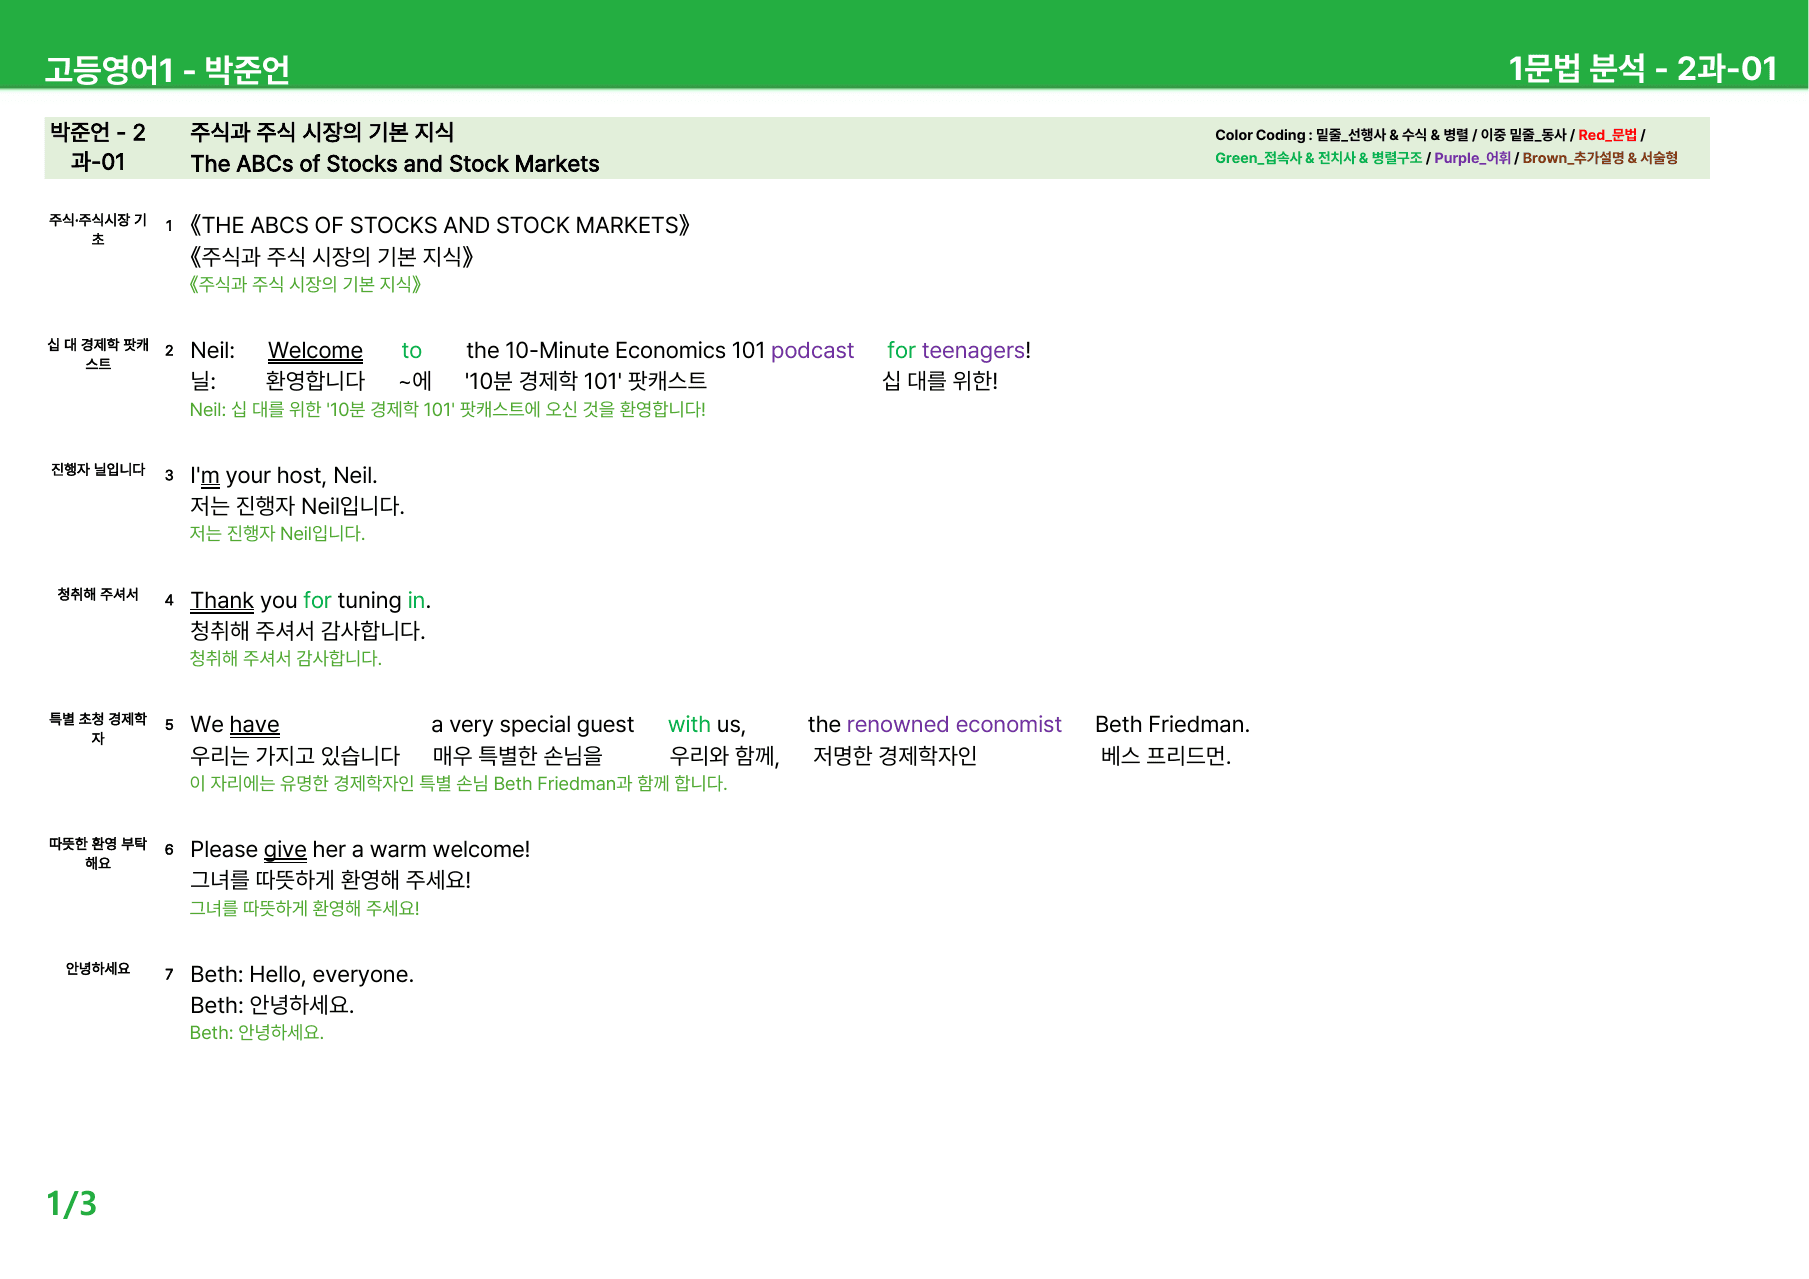Click the header title 고등영어1 - 박준언
The height and width of the screenshot is (1279, 1809).
167,69
